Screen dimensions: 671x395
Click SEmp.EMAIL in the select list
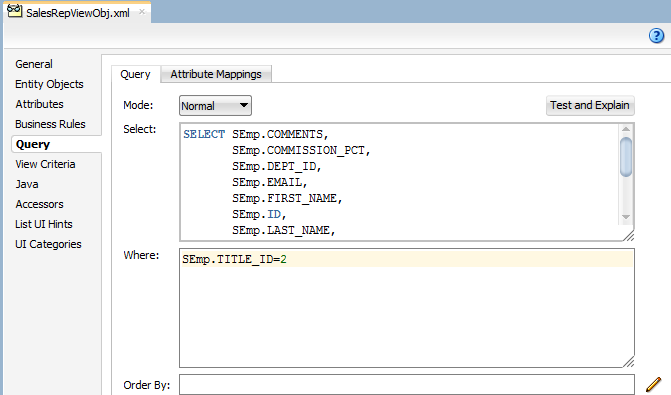[x=270, y=182]
